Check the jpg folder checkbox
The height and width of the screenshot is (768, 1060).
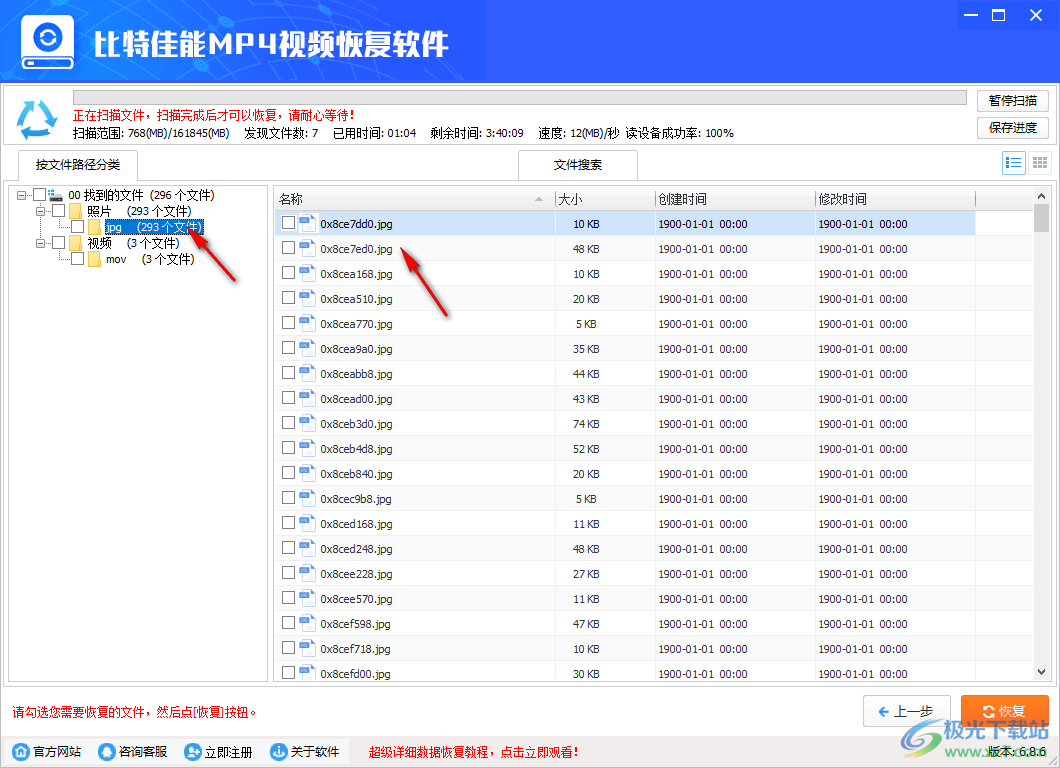pyautogui.click(x=78, y=226)
